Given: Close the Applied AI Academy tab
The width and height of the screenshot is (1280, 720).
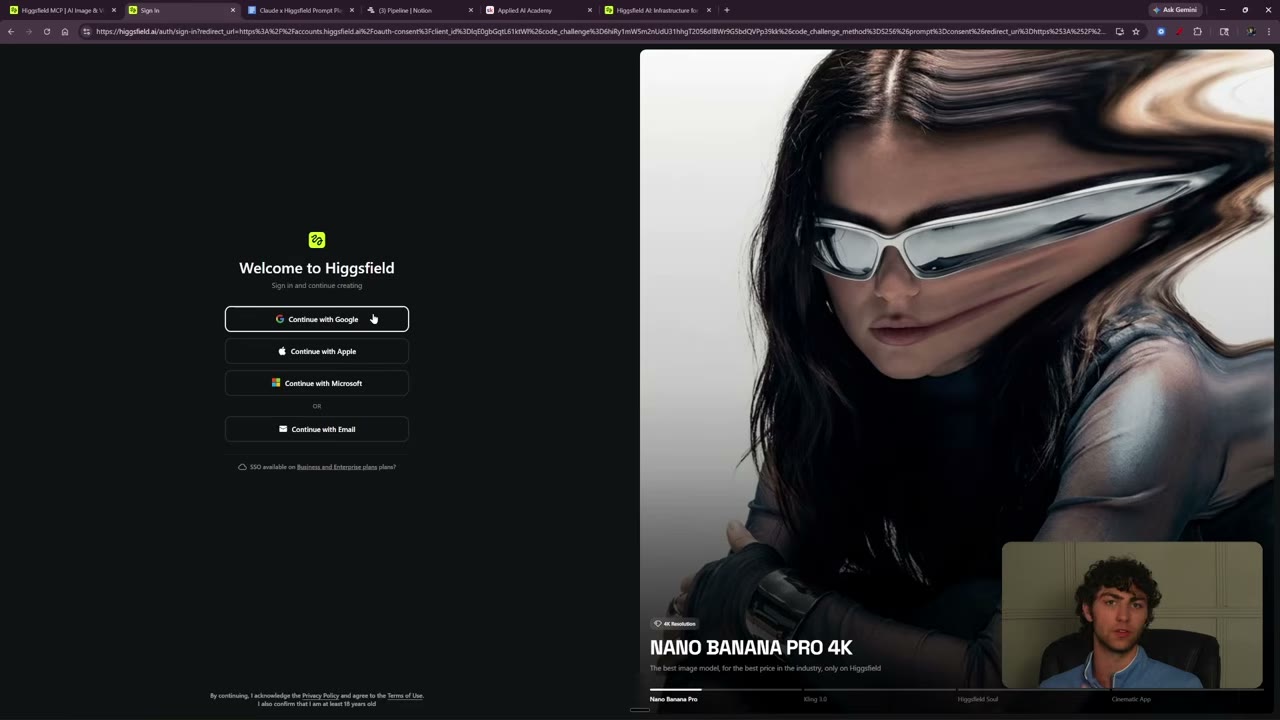Looking at the screenshot, I should tap(590, 10).
